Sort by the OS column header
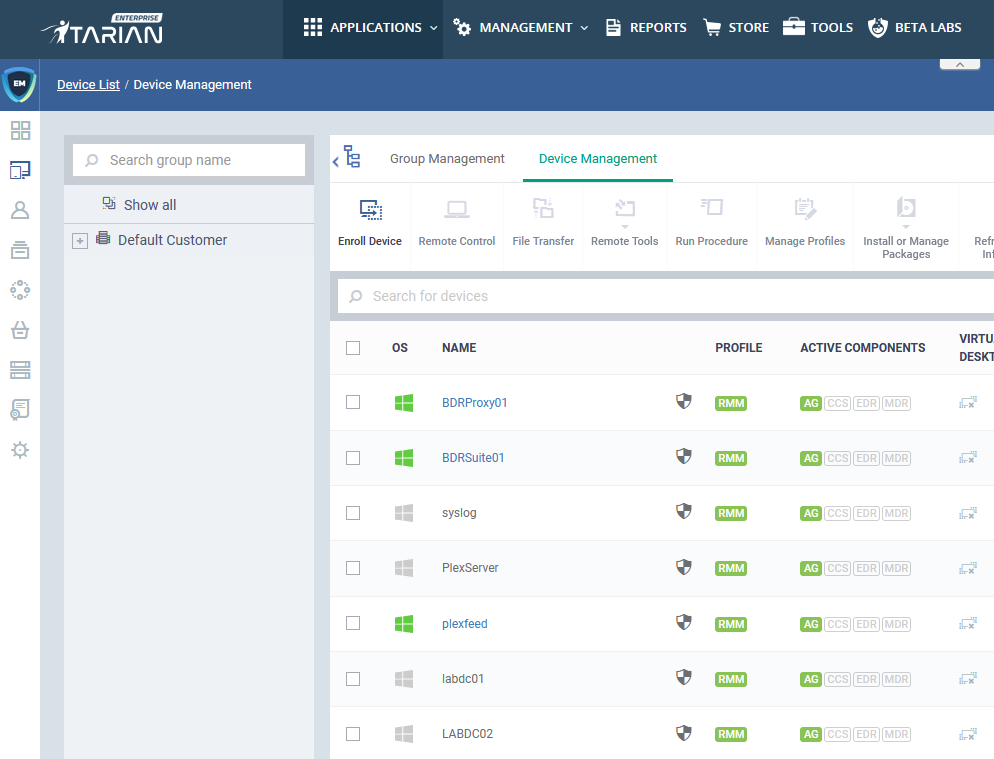 (399, 347)
